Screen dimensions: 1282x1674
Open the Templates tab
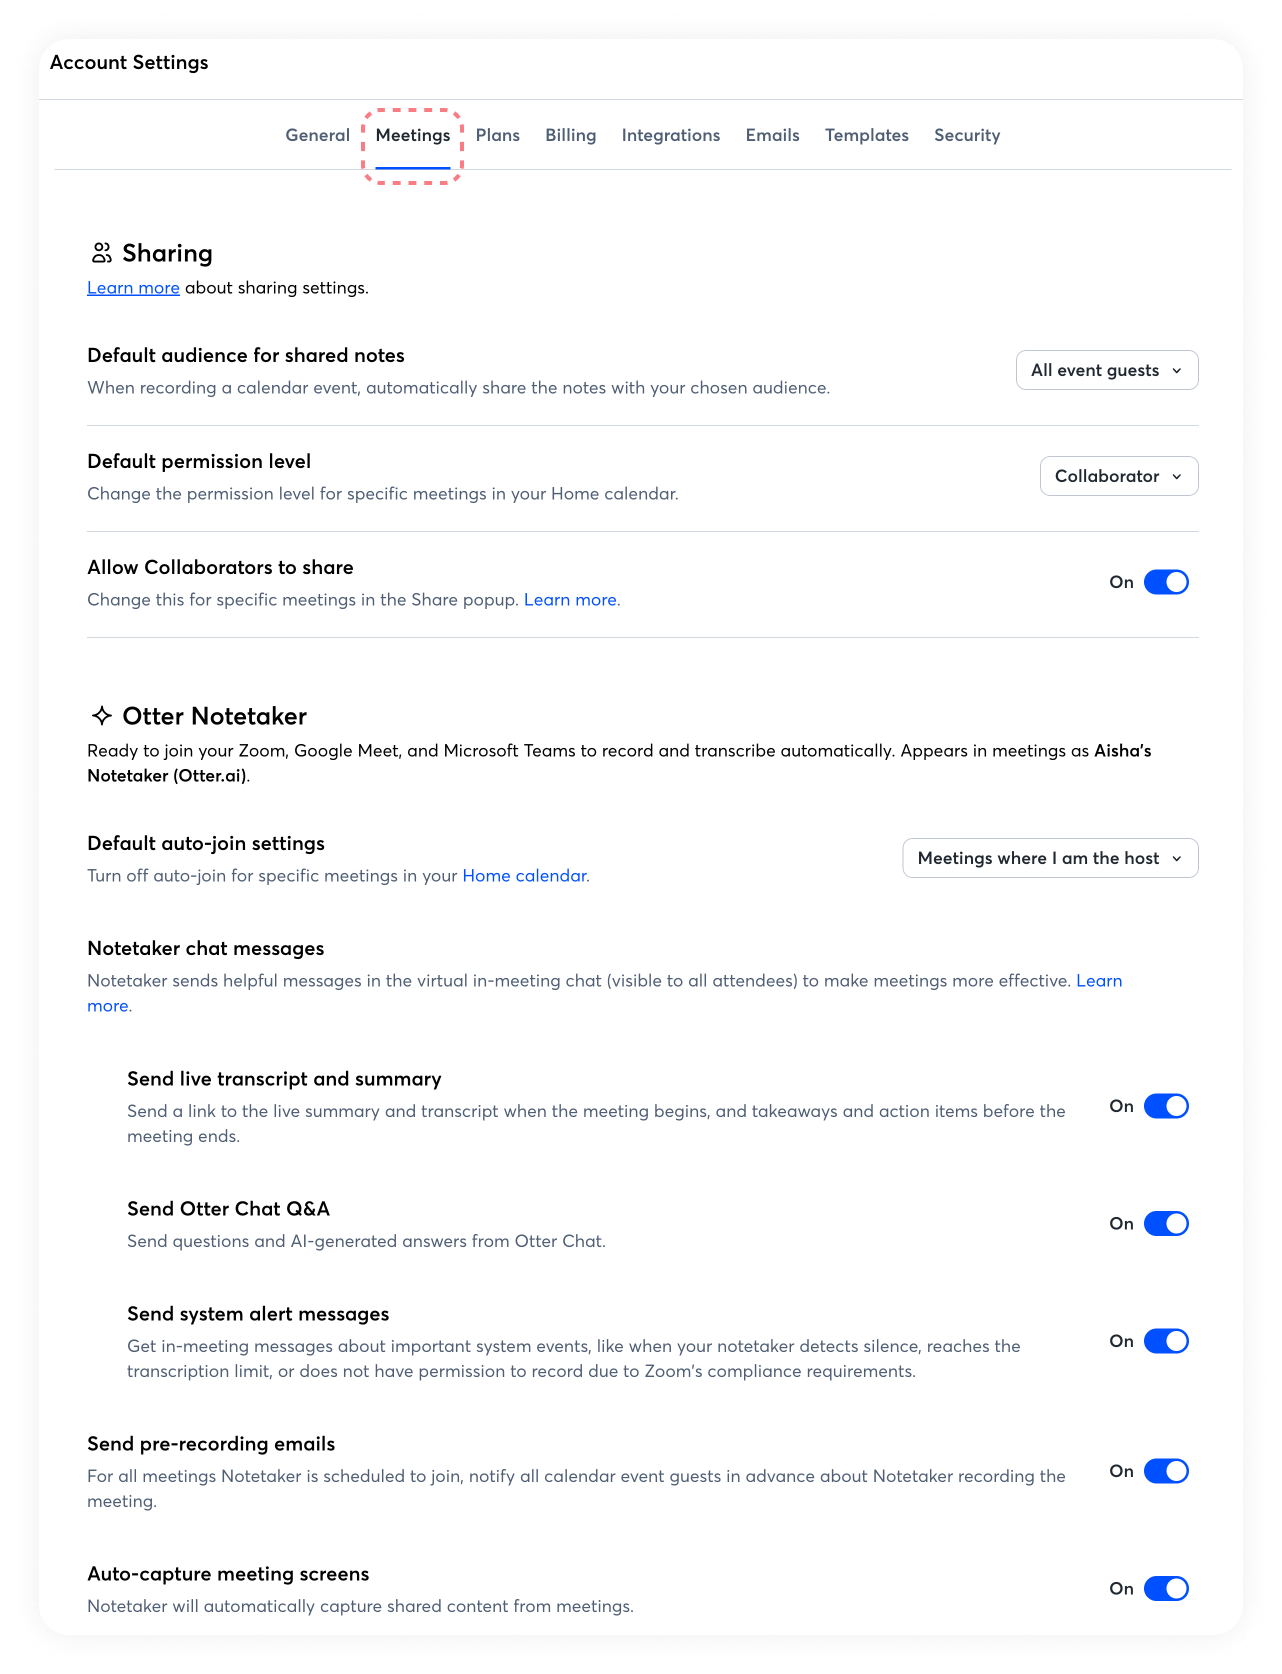[867, 135]
